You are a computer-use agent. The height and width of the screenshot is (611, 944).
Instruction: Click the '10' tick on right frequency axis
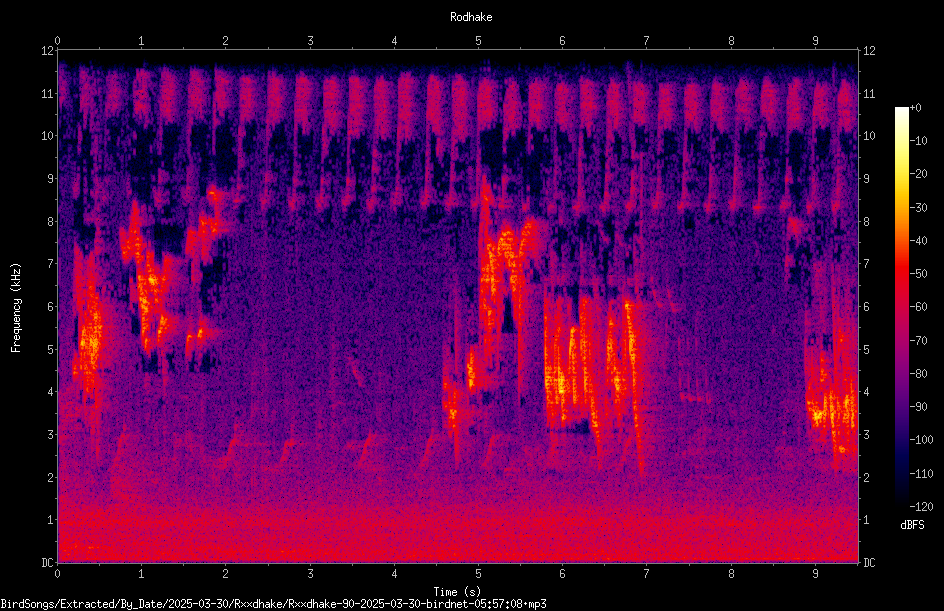point(869,135)
